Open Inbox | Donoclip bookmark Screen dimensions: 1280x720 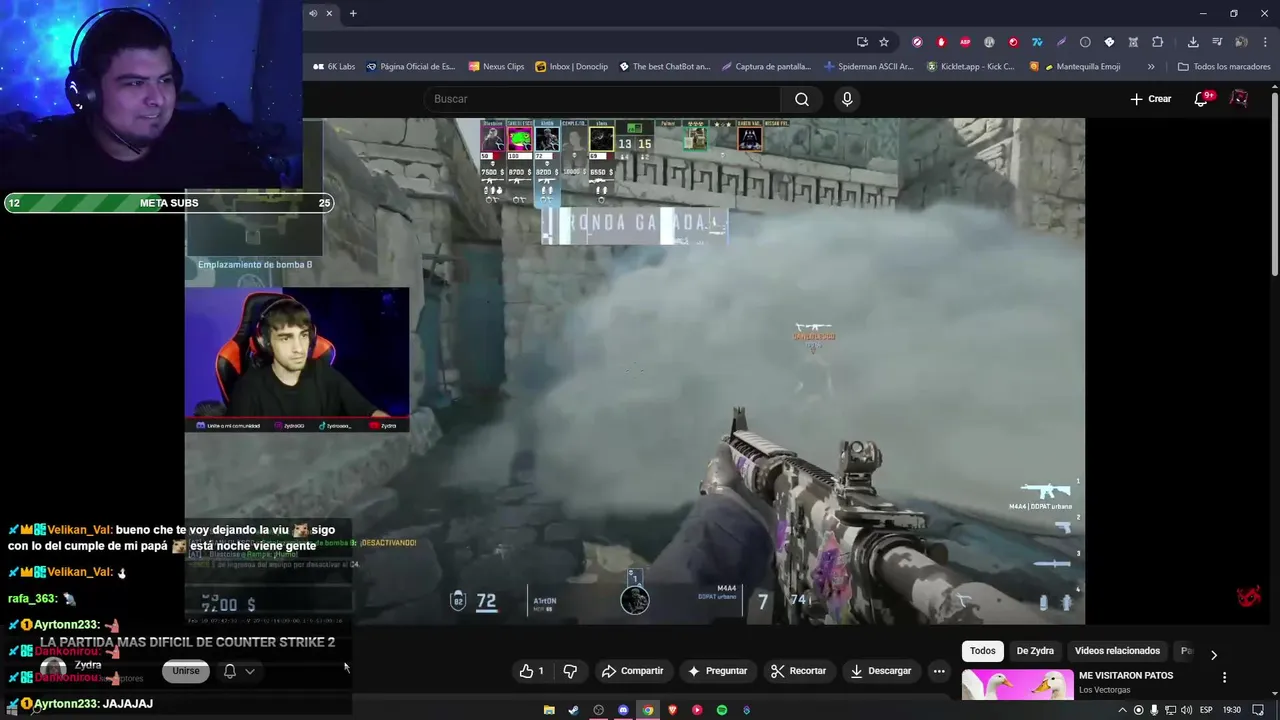click(571, 67)
